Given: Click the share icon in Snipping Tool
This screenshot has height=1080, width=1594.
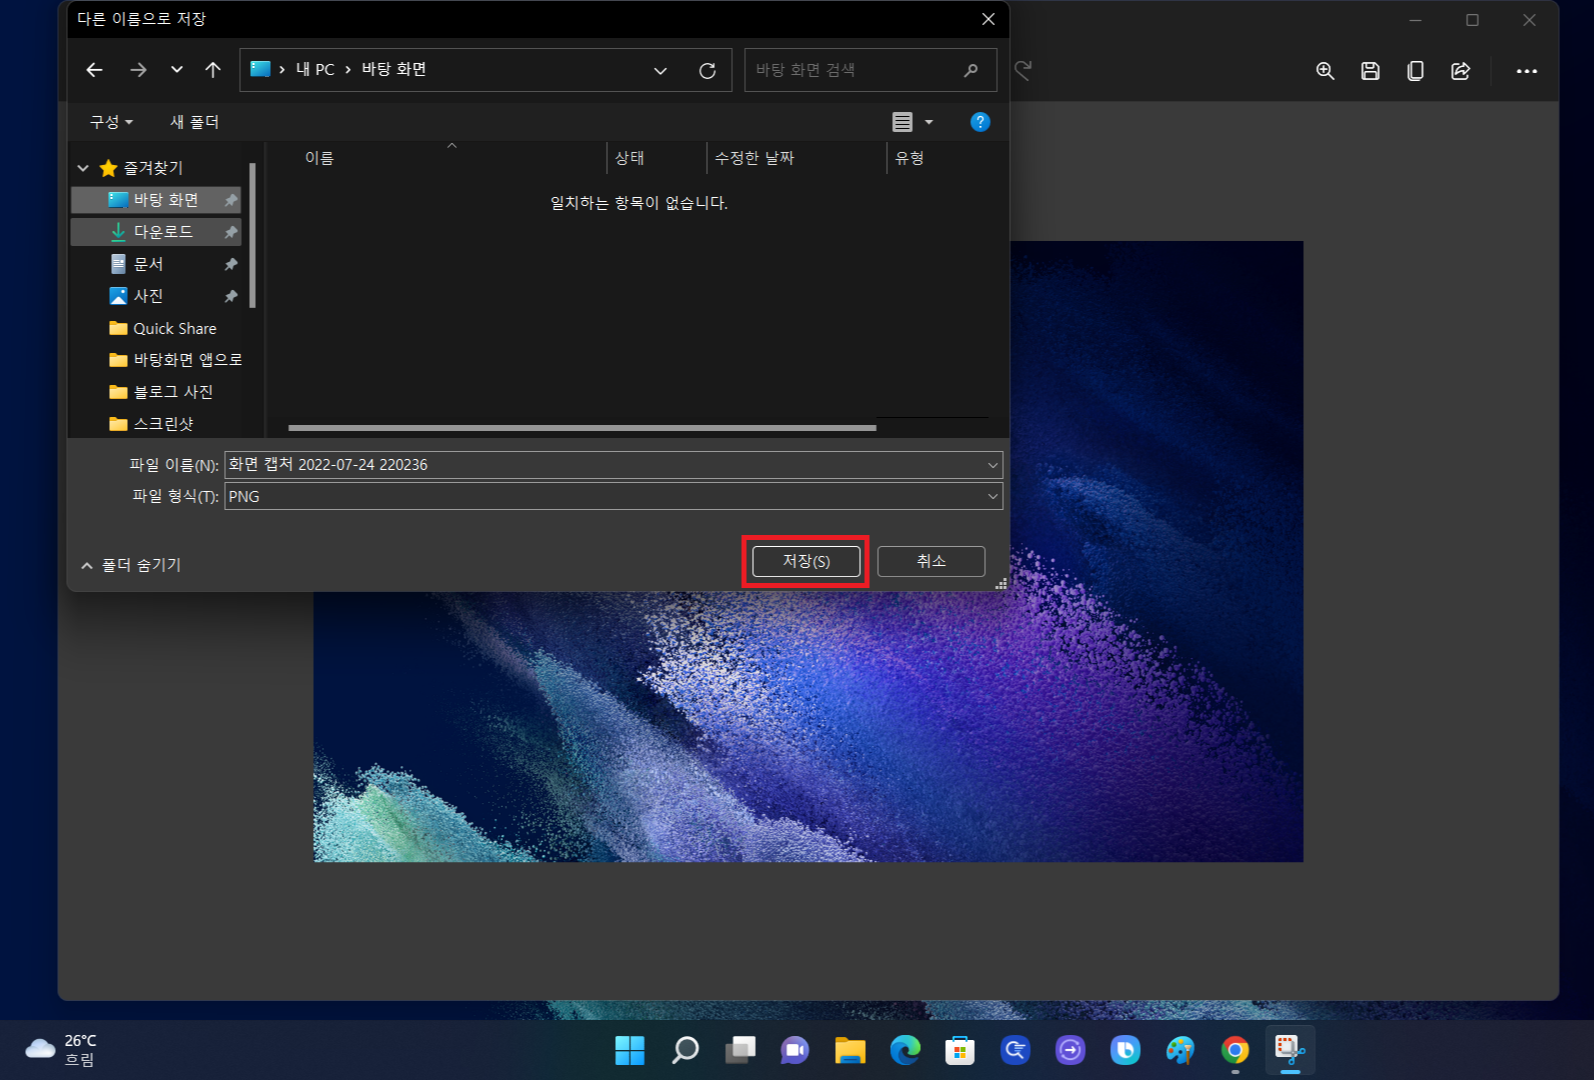Looking at the screenshot, I should (1460, 71).
